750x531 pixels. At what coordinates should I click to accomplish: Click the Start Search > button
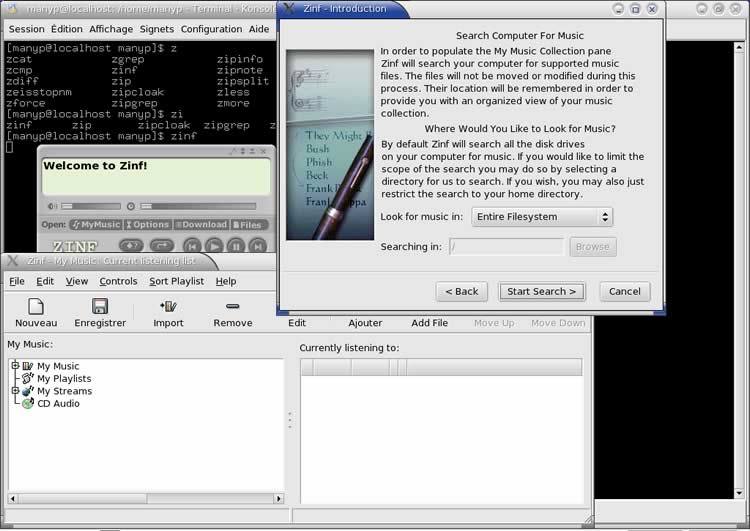coord(541,291)
